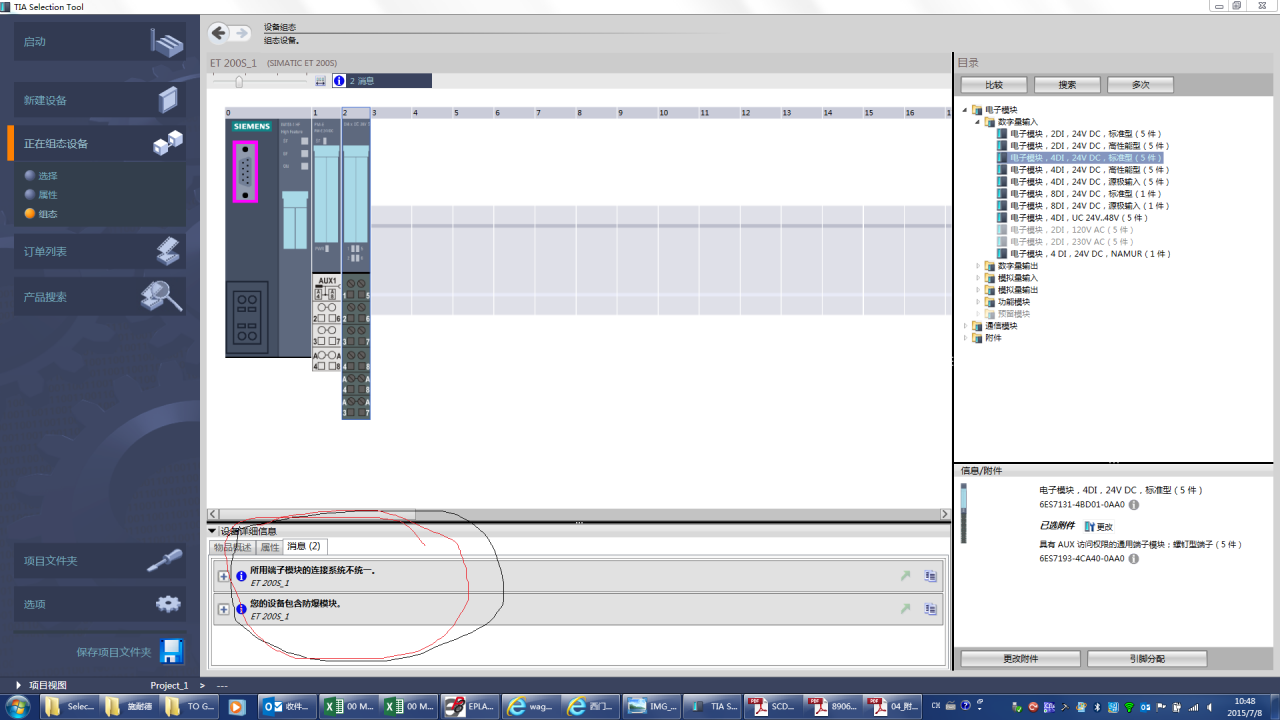Select 2DI 24V DC 高性能型 module

point(1088,146)
